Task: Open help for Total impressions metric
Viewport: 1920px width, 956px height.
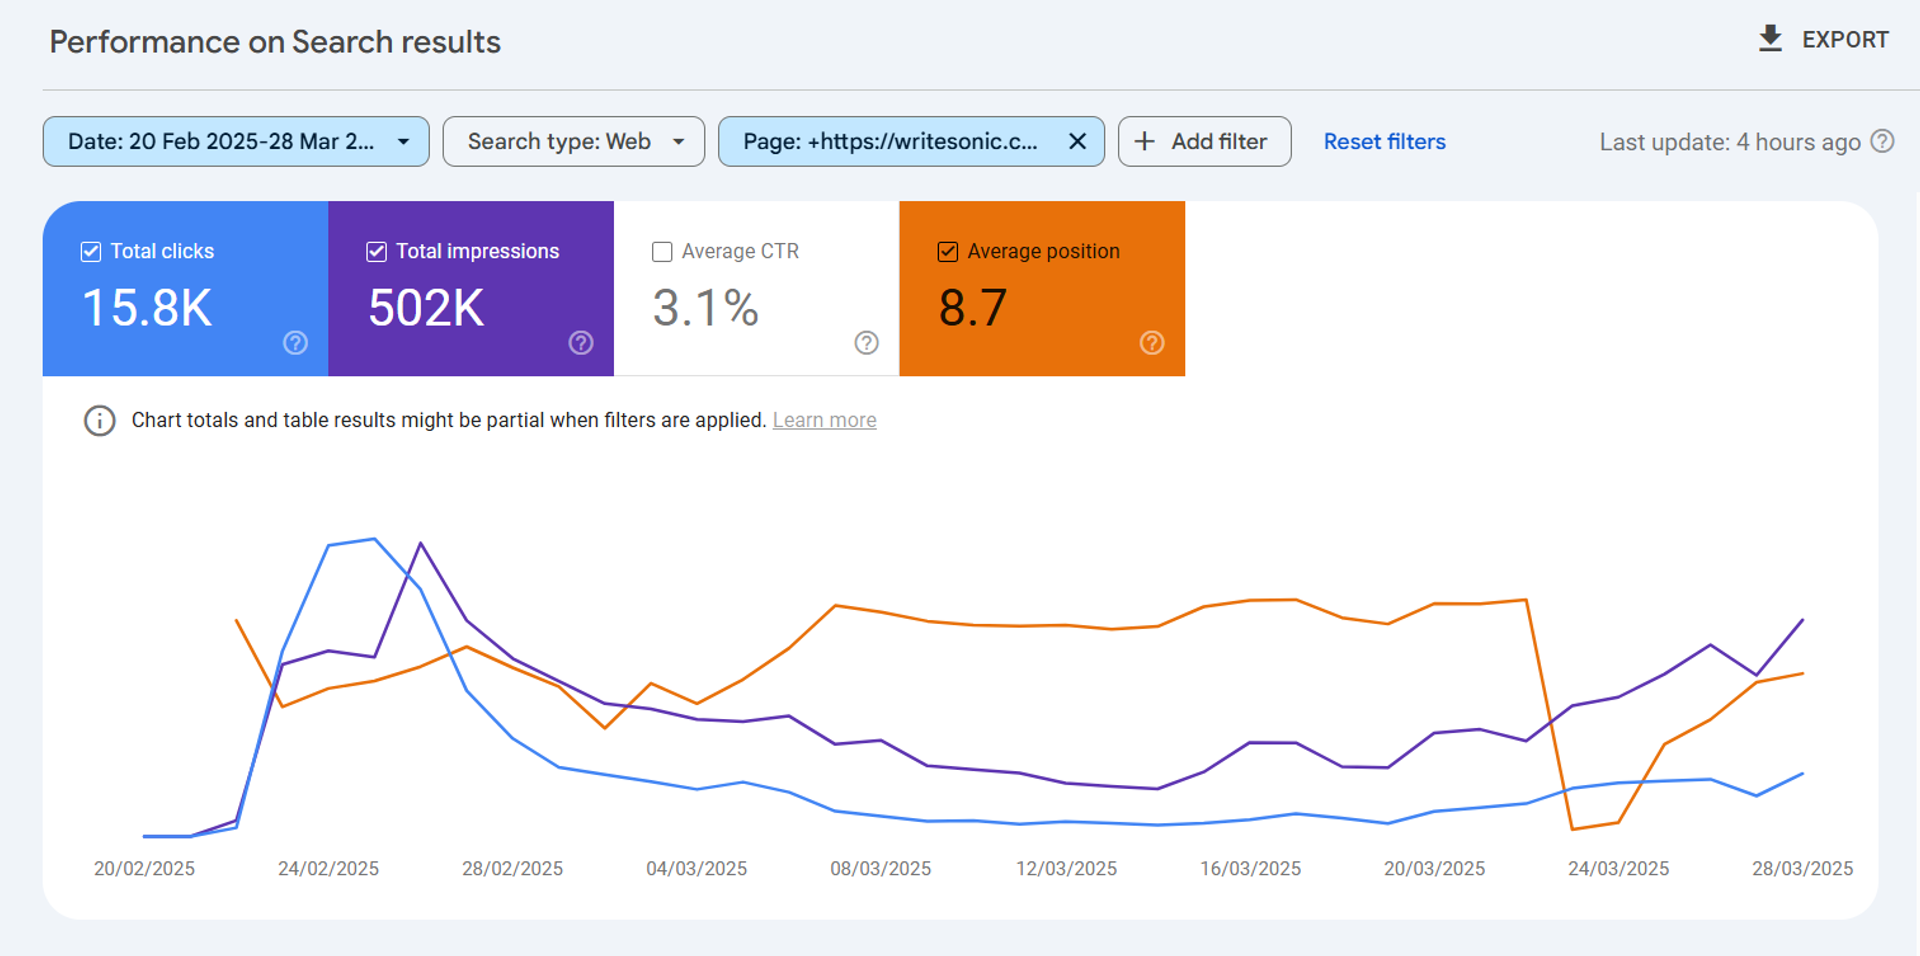Action: 581,343
